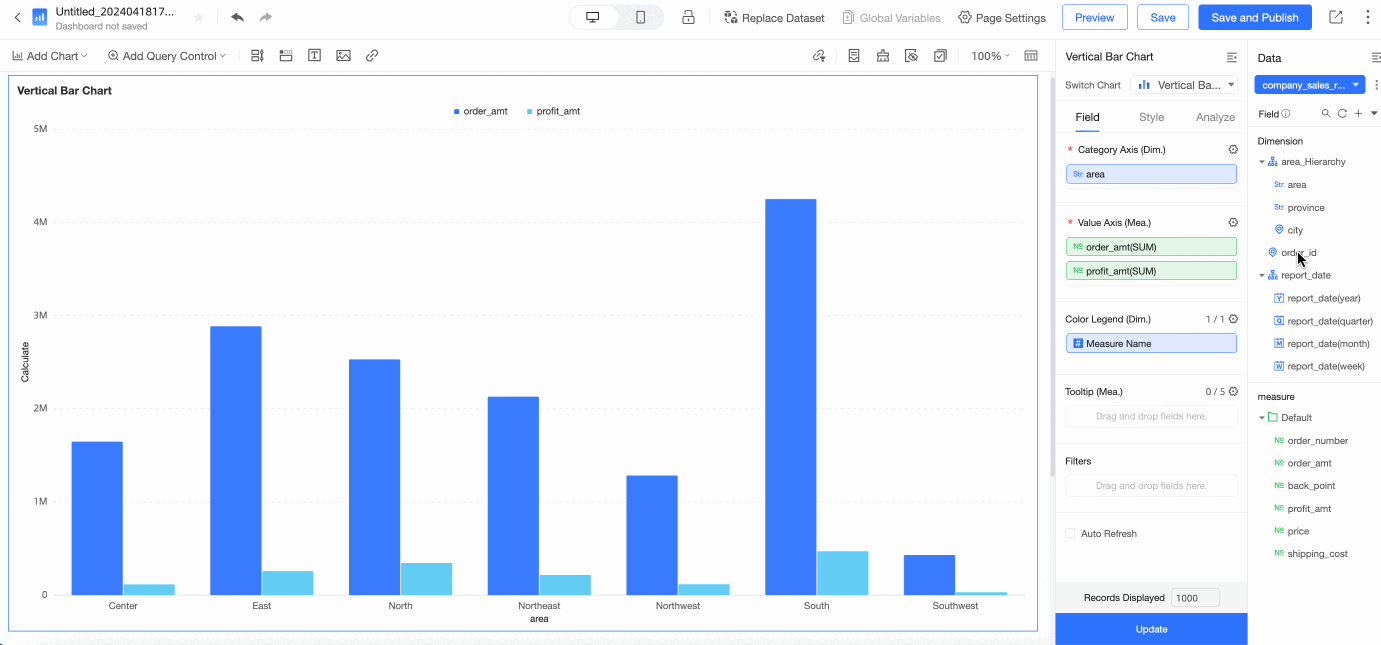Switch to the Field tab

point(1087,117)
